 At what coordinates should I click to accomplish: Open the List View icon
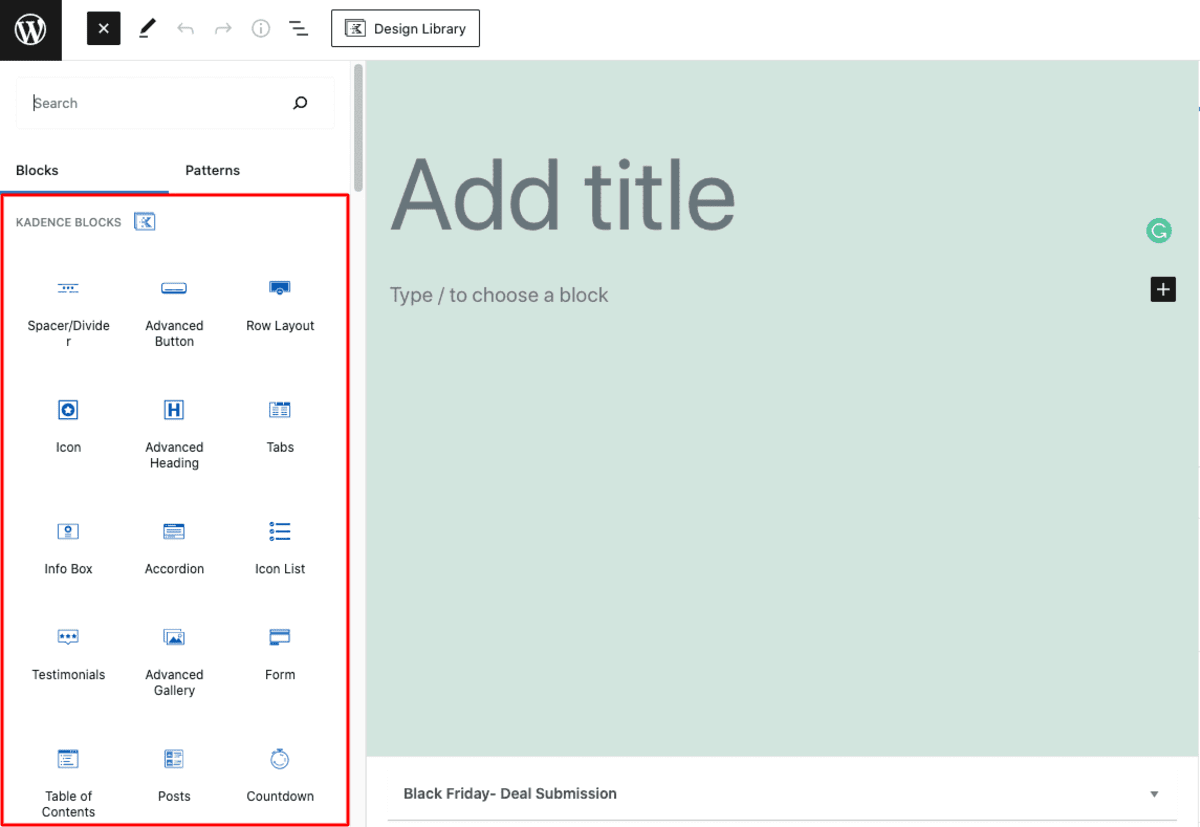point(298,29)
